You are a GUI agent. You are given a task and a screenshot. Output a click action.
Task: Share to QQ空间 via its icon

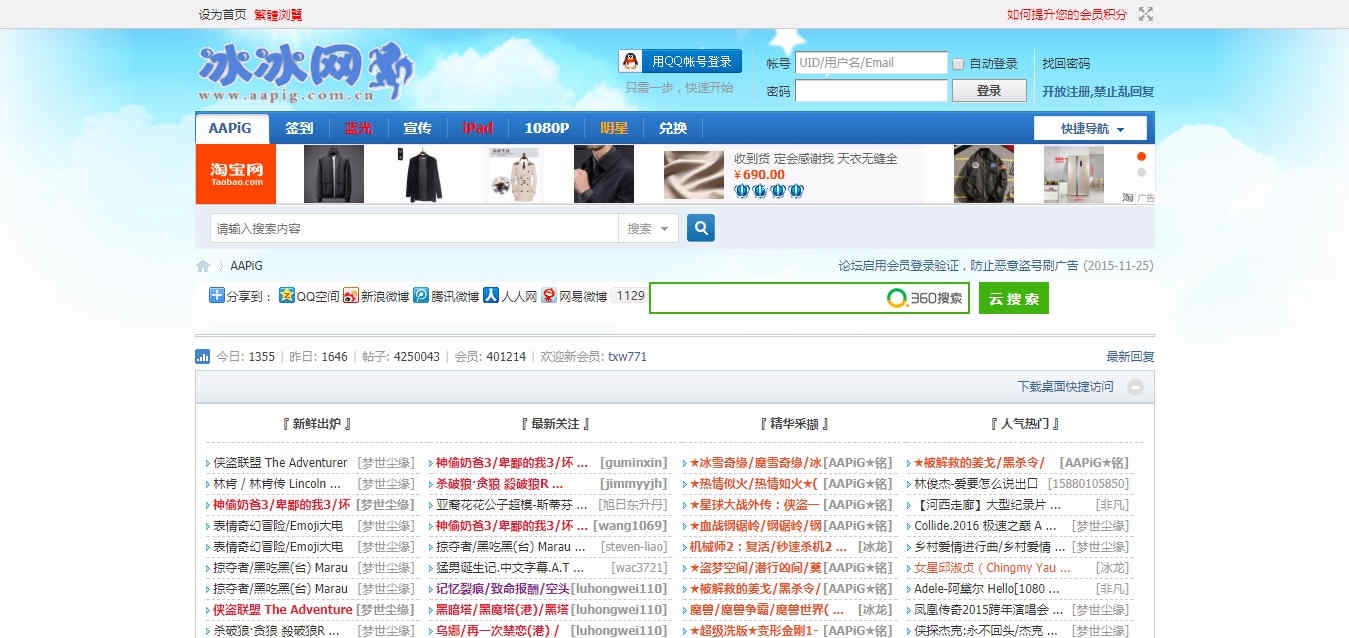click(287, 296)
